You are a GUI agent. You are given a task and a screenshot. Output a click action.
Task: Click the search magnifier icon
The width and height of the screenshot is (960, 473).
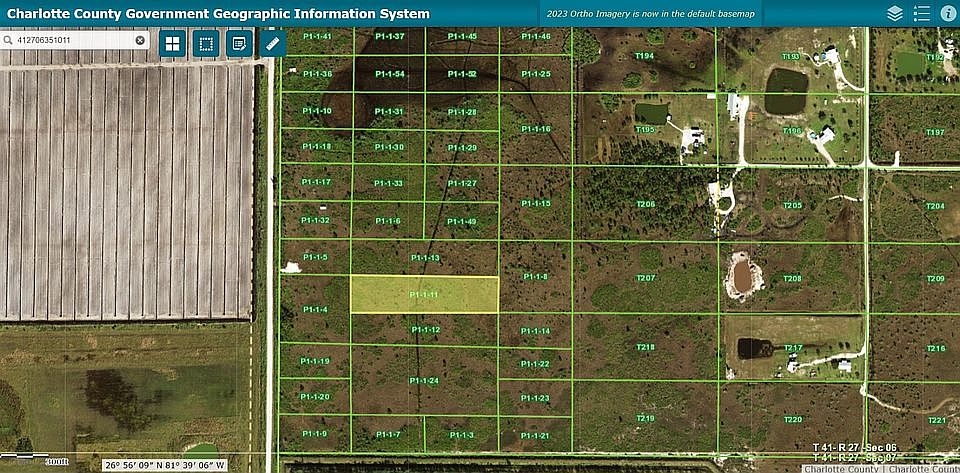click(x=8, y=41)
